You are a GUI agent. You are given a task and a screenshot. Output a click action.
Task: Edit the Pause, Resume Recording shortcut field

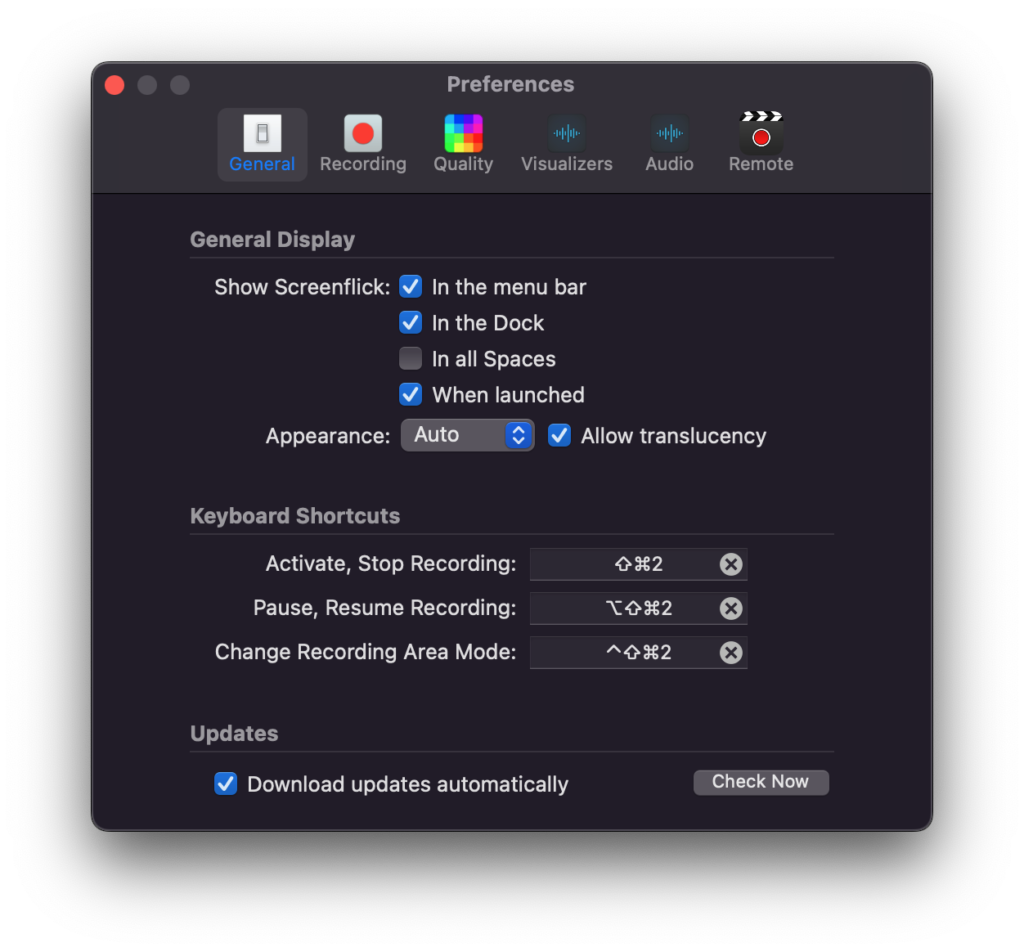(638, 608)
